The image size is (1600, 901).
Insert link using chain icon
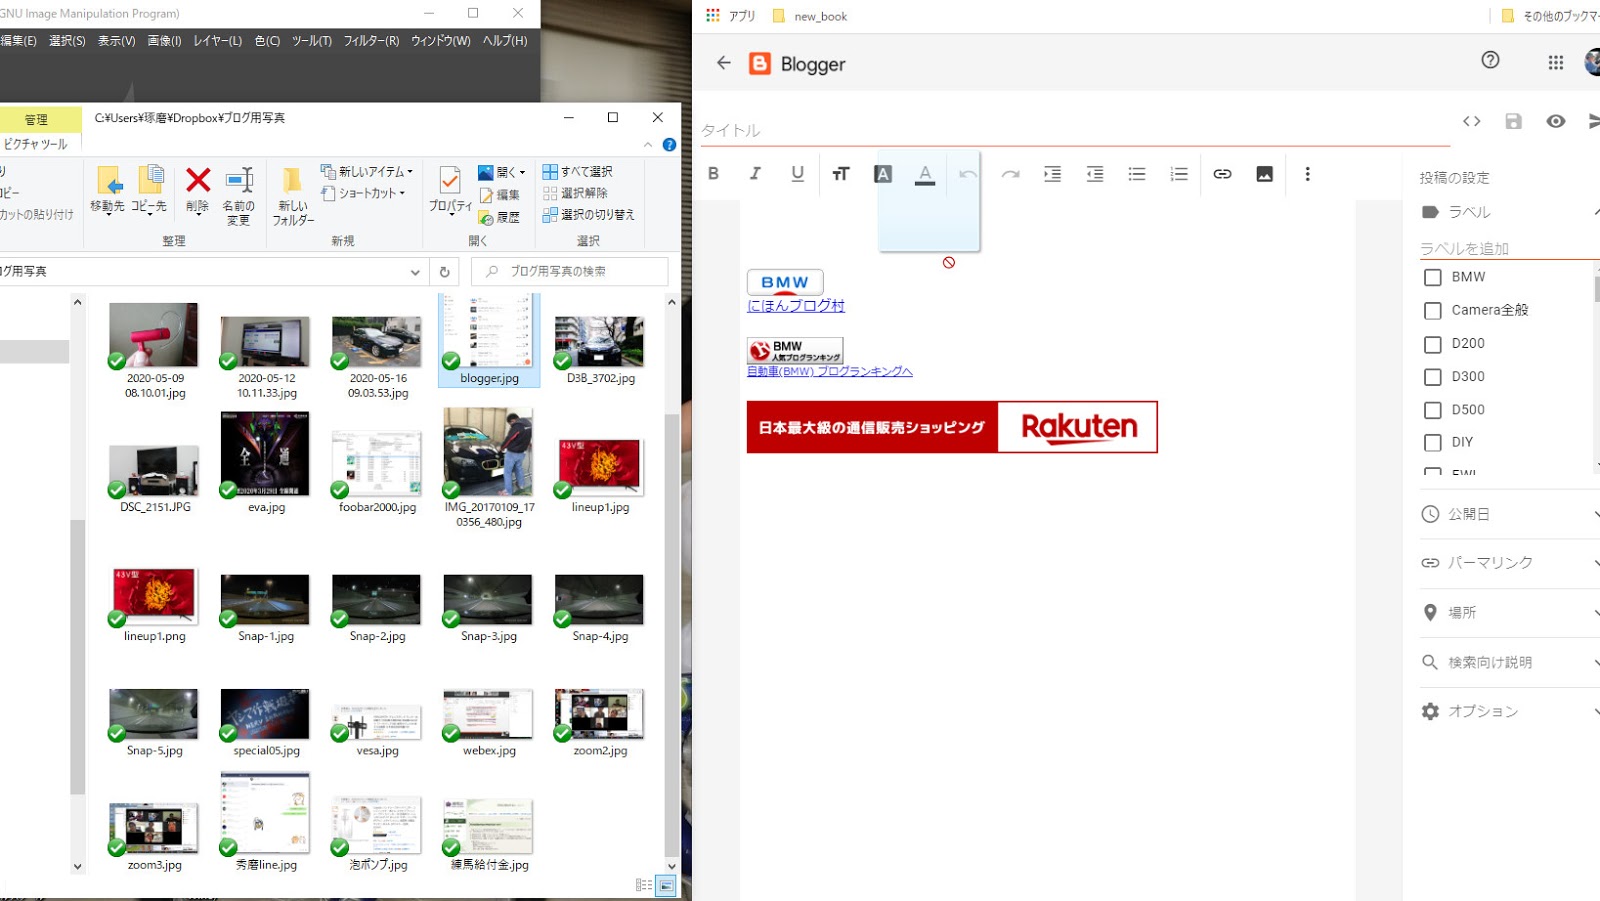coord(1222,174)
